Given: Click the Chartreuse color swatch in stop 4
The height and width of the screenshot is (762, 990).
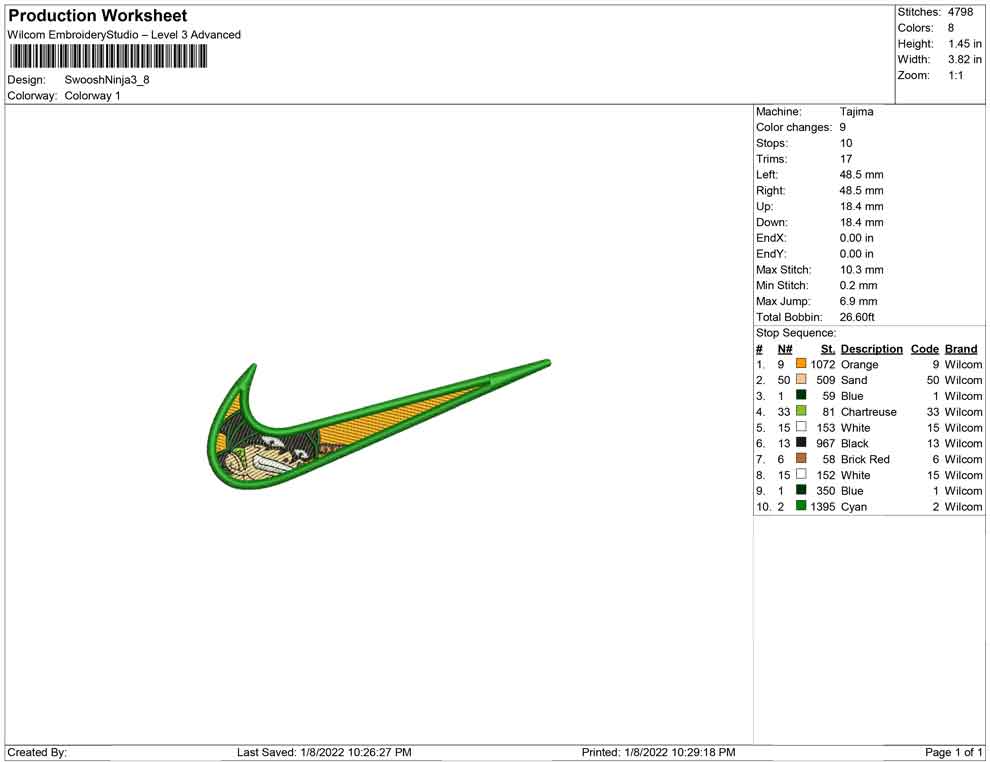Looking at the screenshot, I should coord(801,411).
